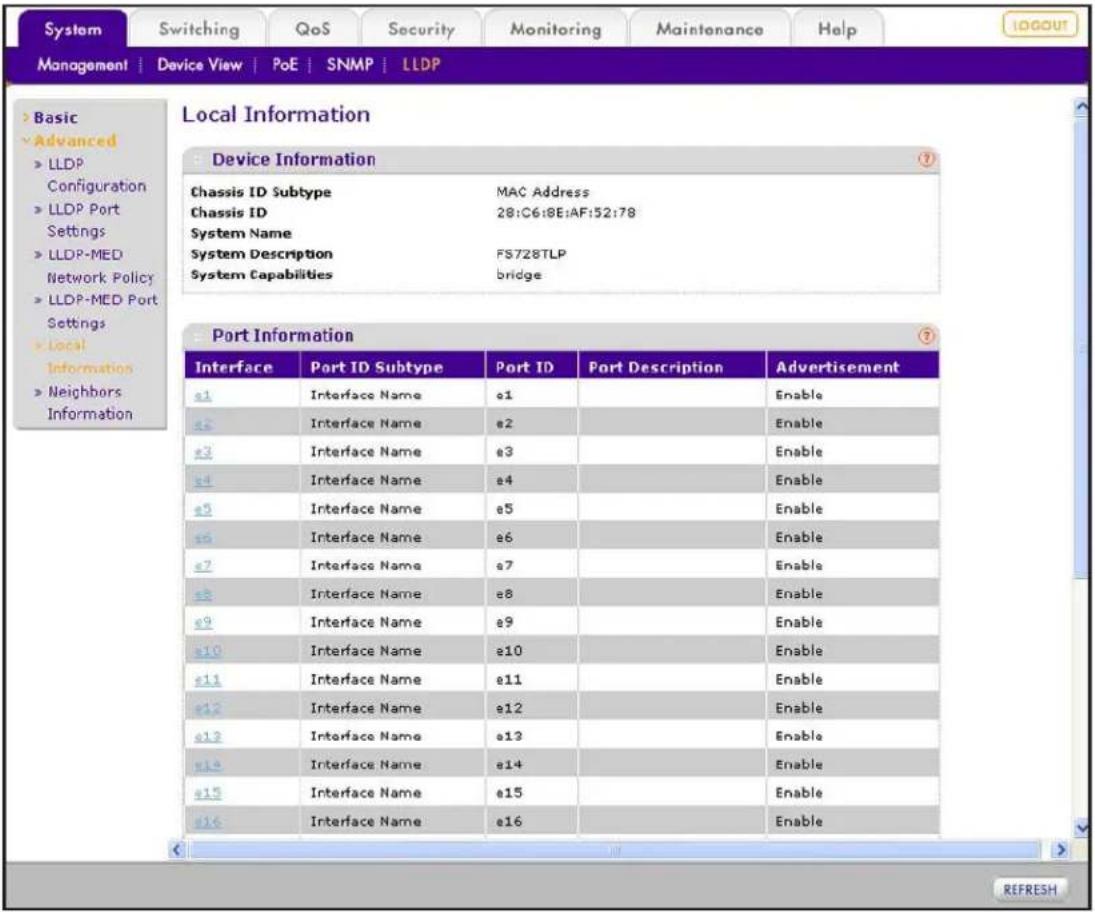This screenshot has width=1095, height=912.
Task: Expand the Basic menu section
Action: click(55, 118)
